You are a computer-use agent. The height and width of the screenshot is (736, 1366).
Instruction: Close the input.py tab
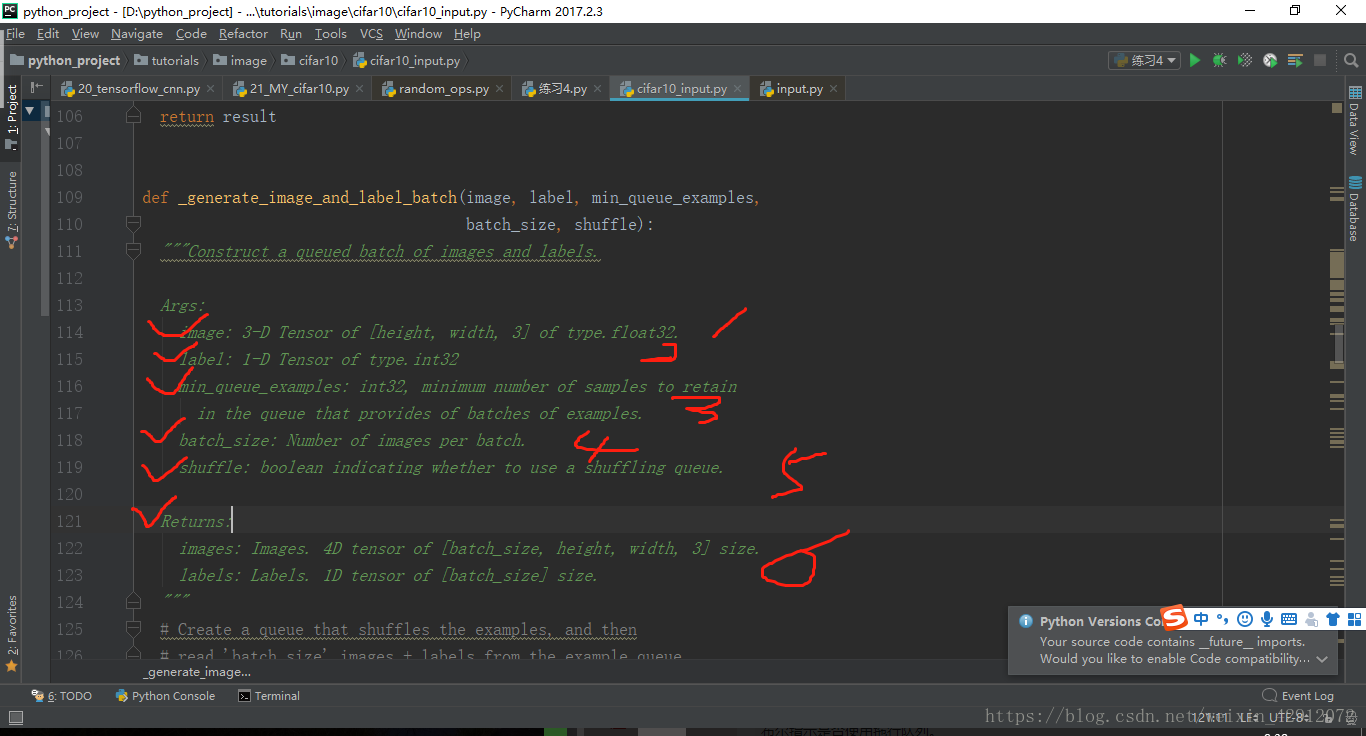point(834,89)
